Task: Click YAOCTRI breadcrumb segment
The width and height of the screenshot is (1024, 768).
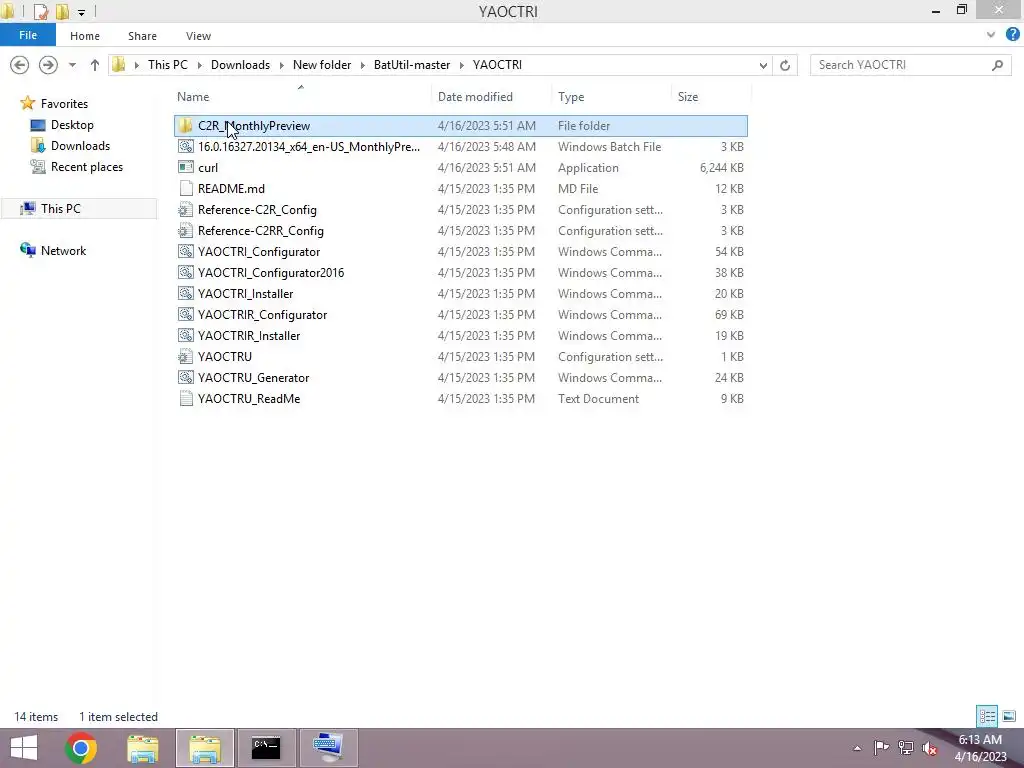Action: pos(497,65)
